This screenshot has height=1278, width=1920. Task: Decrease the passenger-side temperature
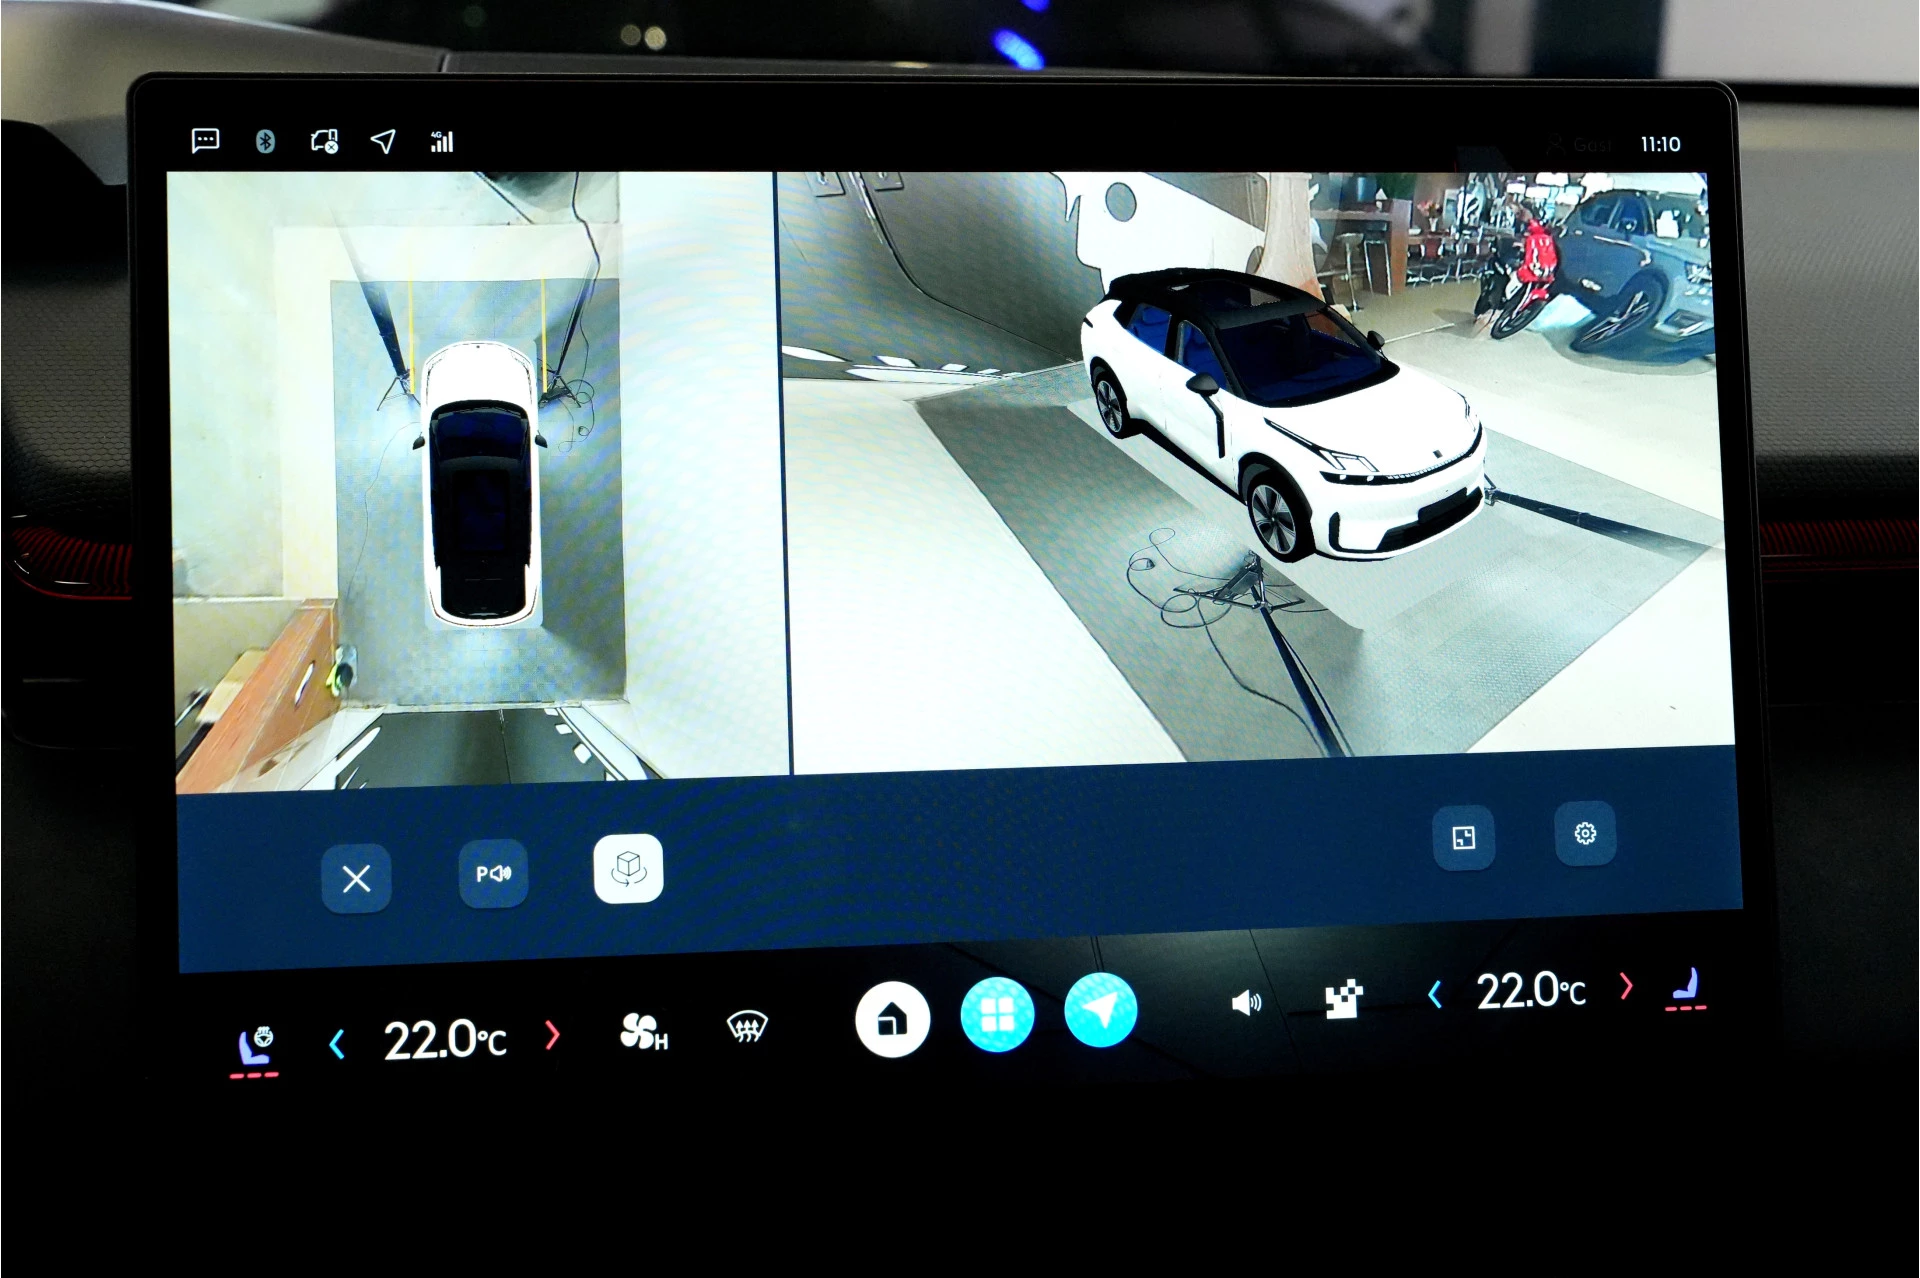1435,994
